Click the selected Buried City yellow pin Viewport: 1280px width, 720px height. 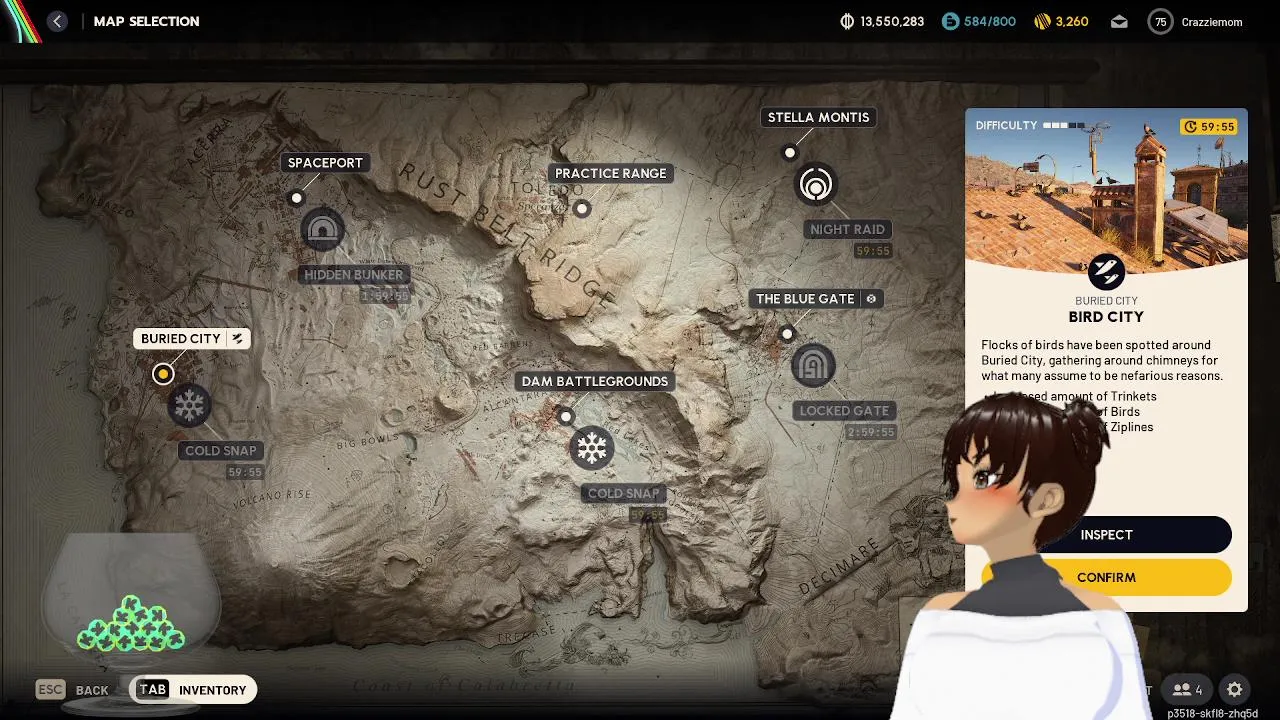point(163,374)
